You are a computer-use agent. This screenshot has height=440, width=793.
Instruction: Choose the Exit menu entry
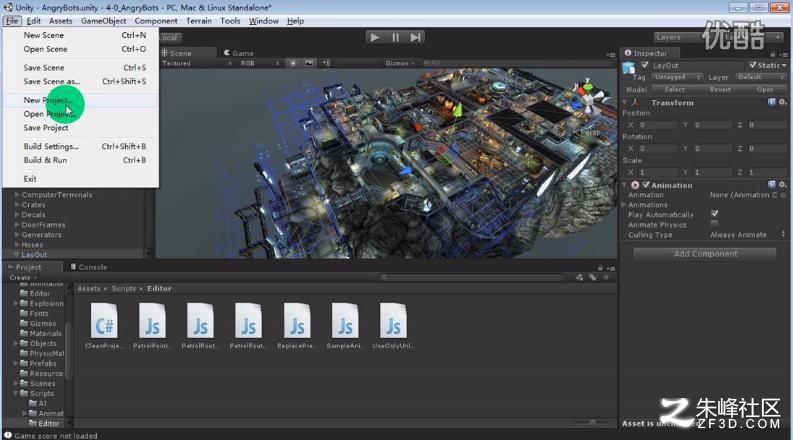81,179
